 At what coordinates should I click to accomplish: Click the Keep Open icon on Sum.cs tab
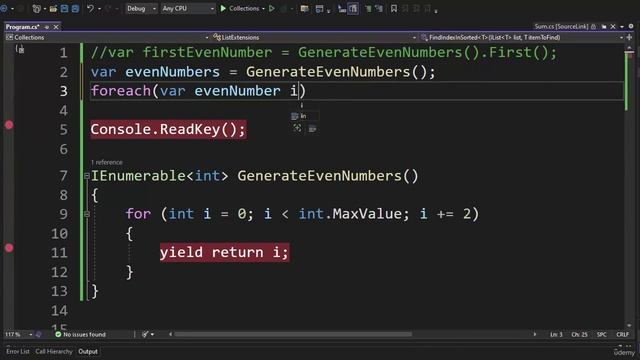604,27
